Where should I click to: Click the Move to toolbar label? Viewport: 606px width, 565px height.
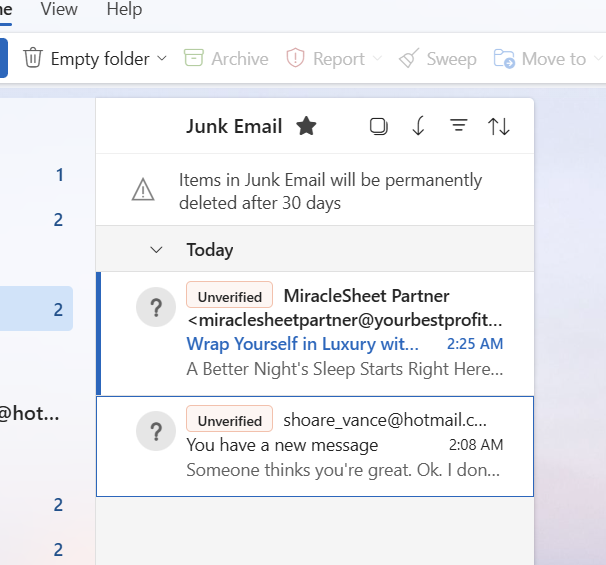point(554,59)
